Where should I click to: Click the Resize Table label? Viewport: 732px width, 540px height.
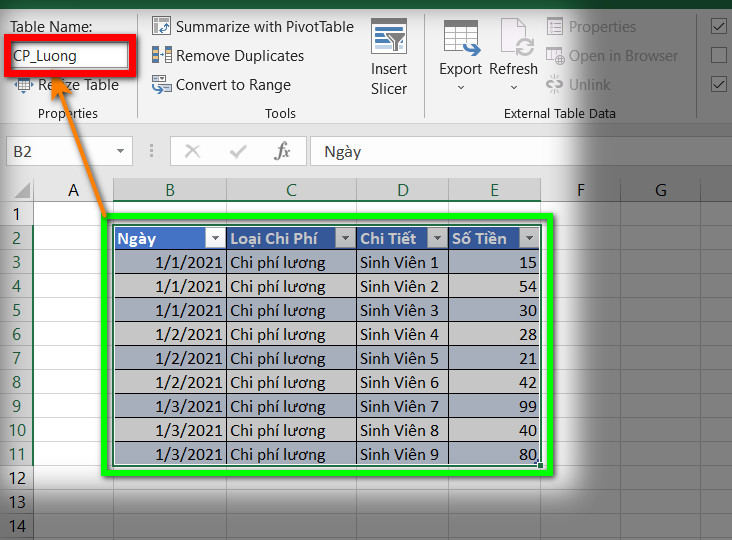point(78,85)
